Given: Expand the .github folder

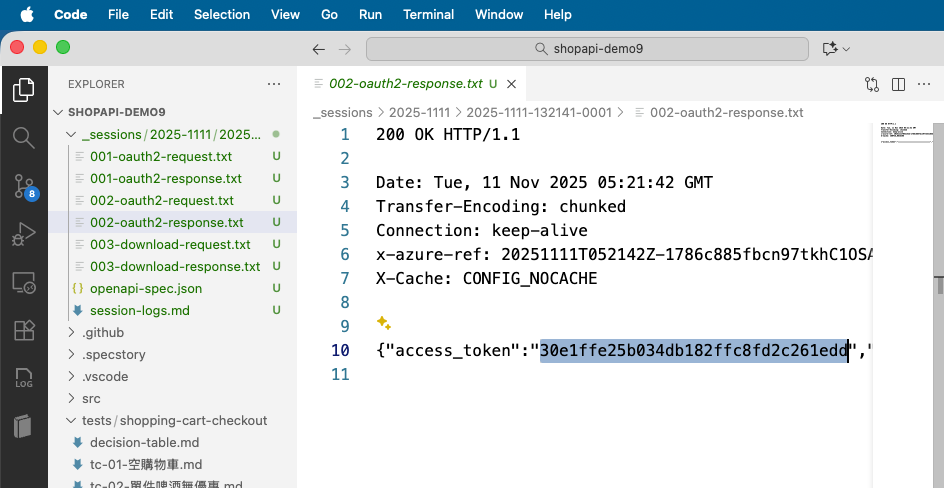Looking at the screenshot, I should 103,332.
